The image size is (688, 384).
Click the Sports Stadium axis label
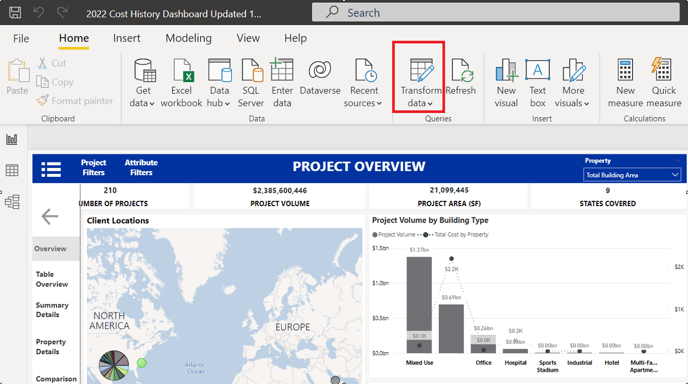tap(547, 366)
